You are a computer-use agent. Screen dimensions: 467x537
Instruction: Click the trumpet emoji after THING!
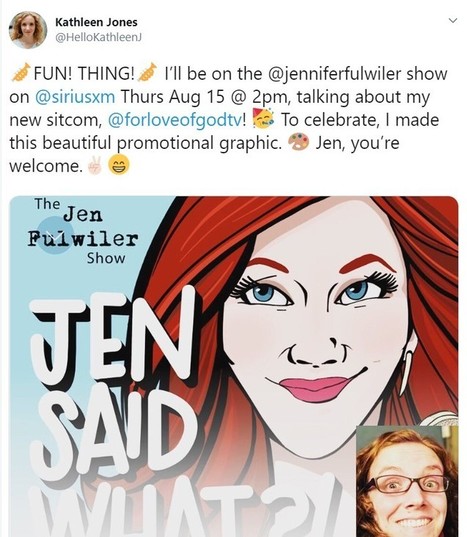click(147, 73)
